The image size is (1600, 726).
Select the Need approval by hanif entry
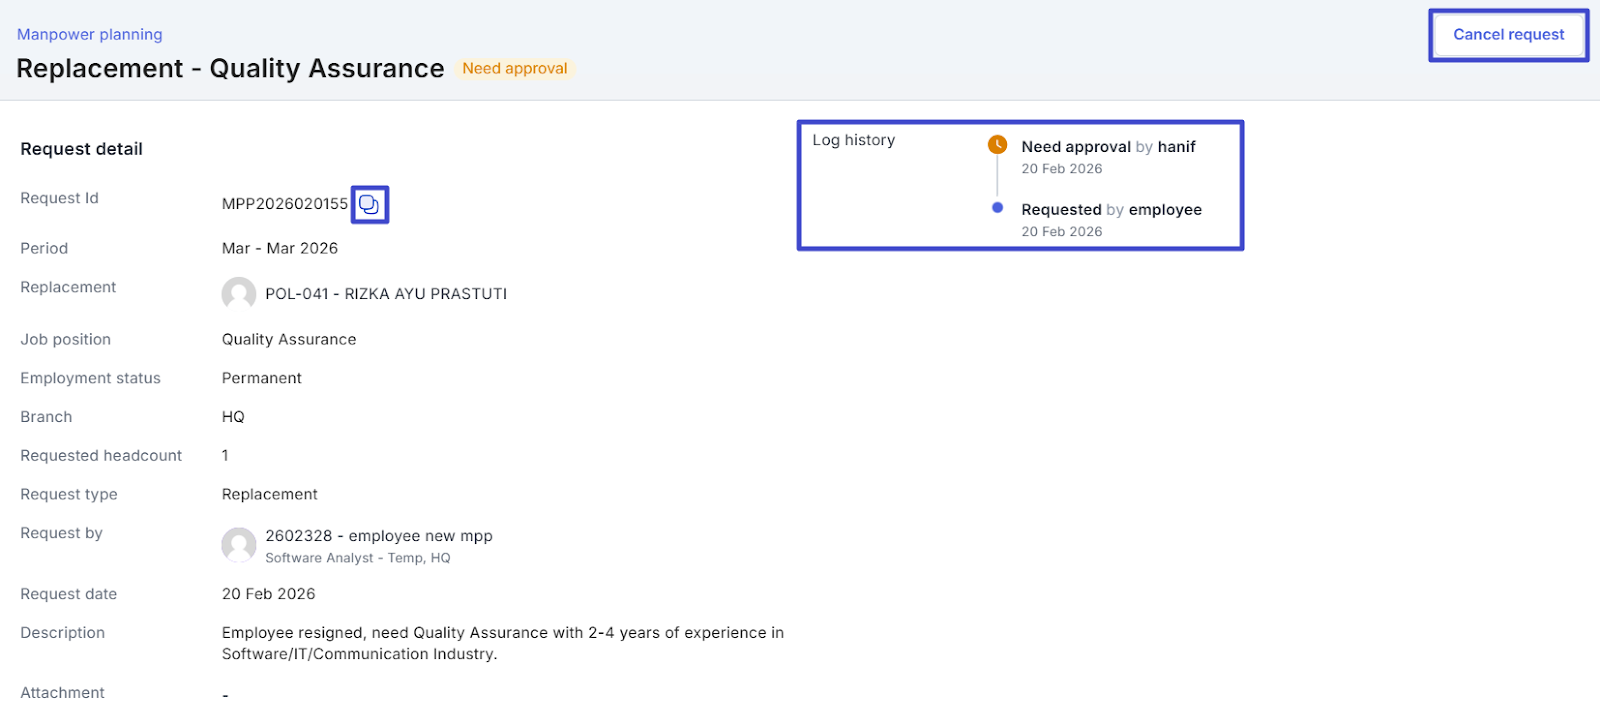(1107, 147)
